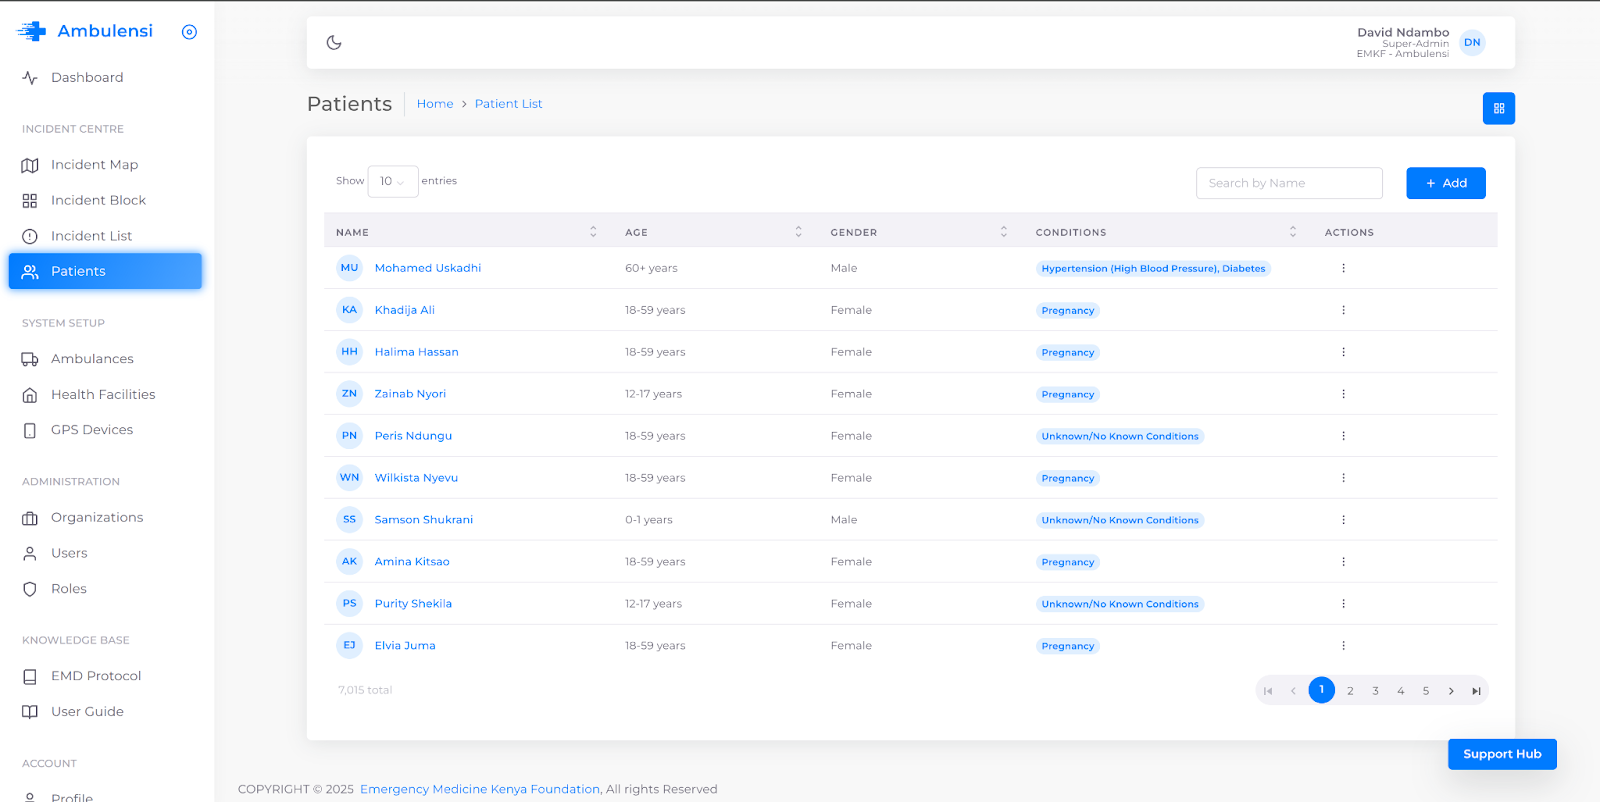Open patient Khadija Ali's record link
Viewport: 1600px width, 802px height.
pos(404,310)
